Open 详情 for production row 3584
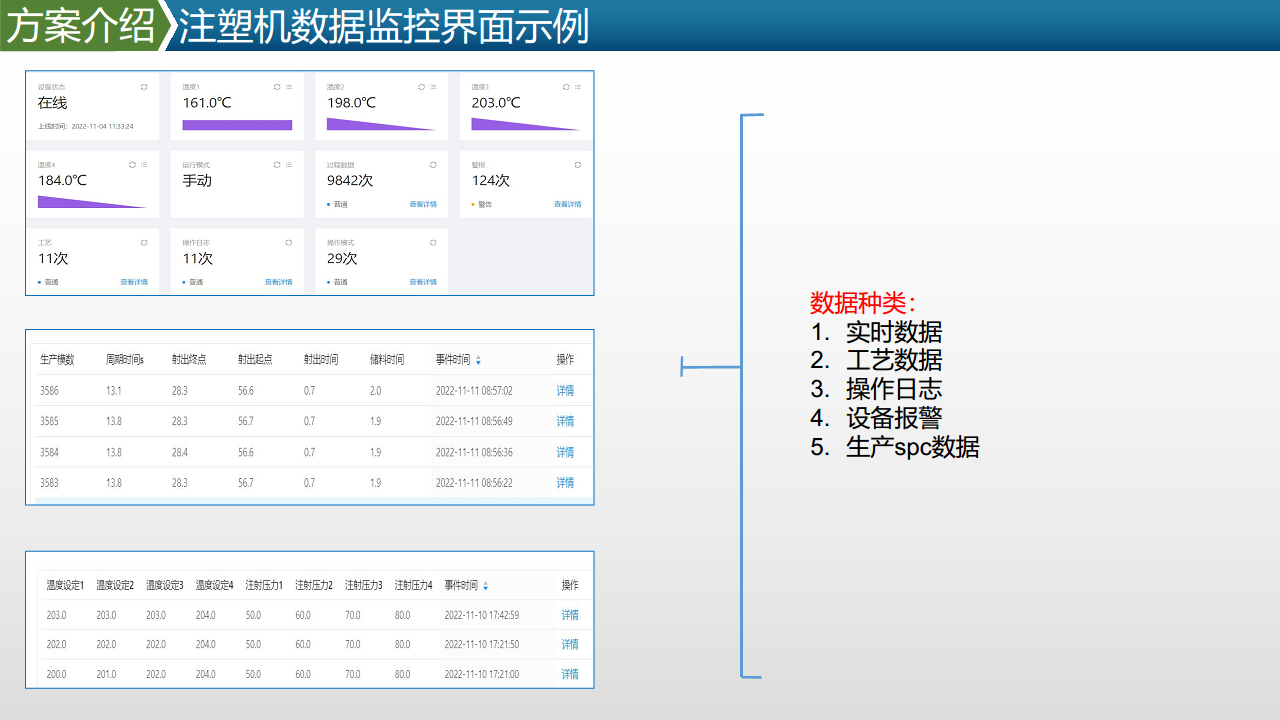1280x720 pixels. 565,452
